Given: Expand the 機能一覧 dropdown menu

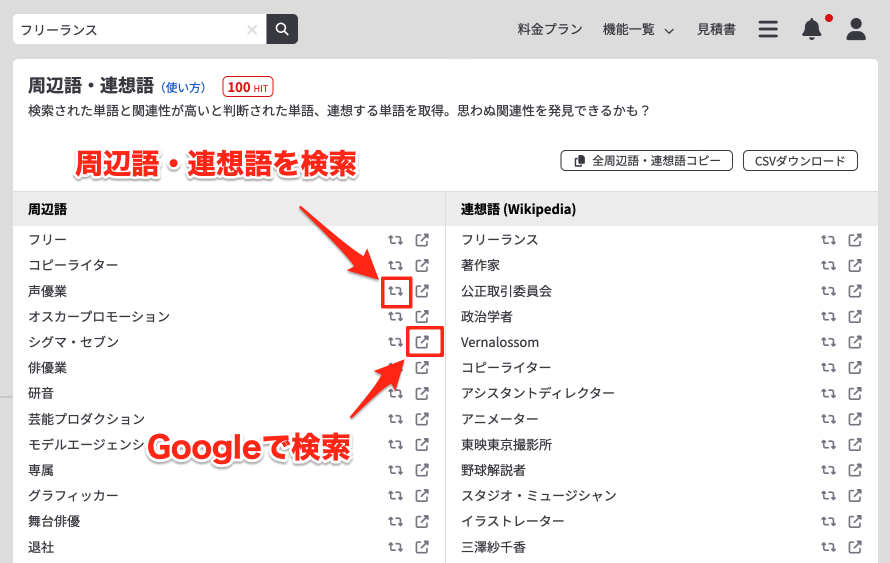Looking at the screenshot, I should coord(638,30).
